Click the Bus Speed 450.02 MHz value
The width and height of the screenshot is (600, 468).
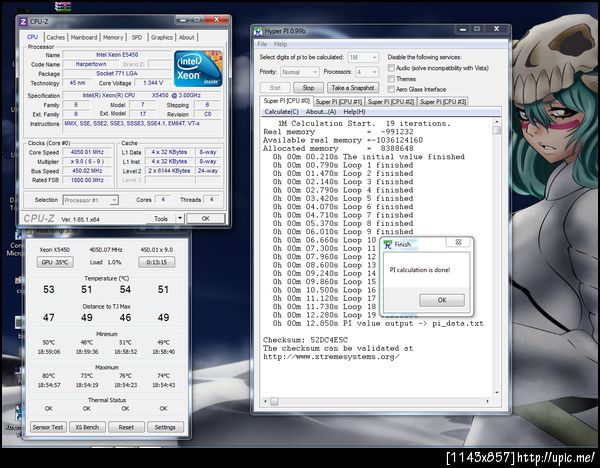(87, 171)
